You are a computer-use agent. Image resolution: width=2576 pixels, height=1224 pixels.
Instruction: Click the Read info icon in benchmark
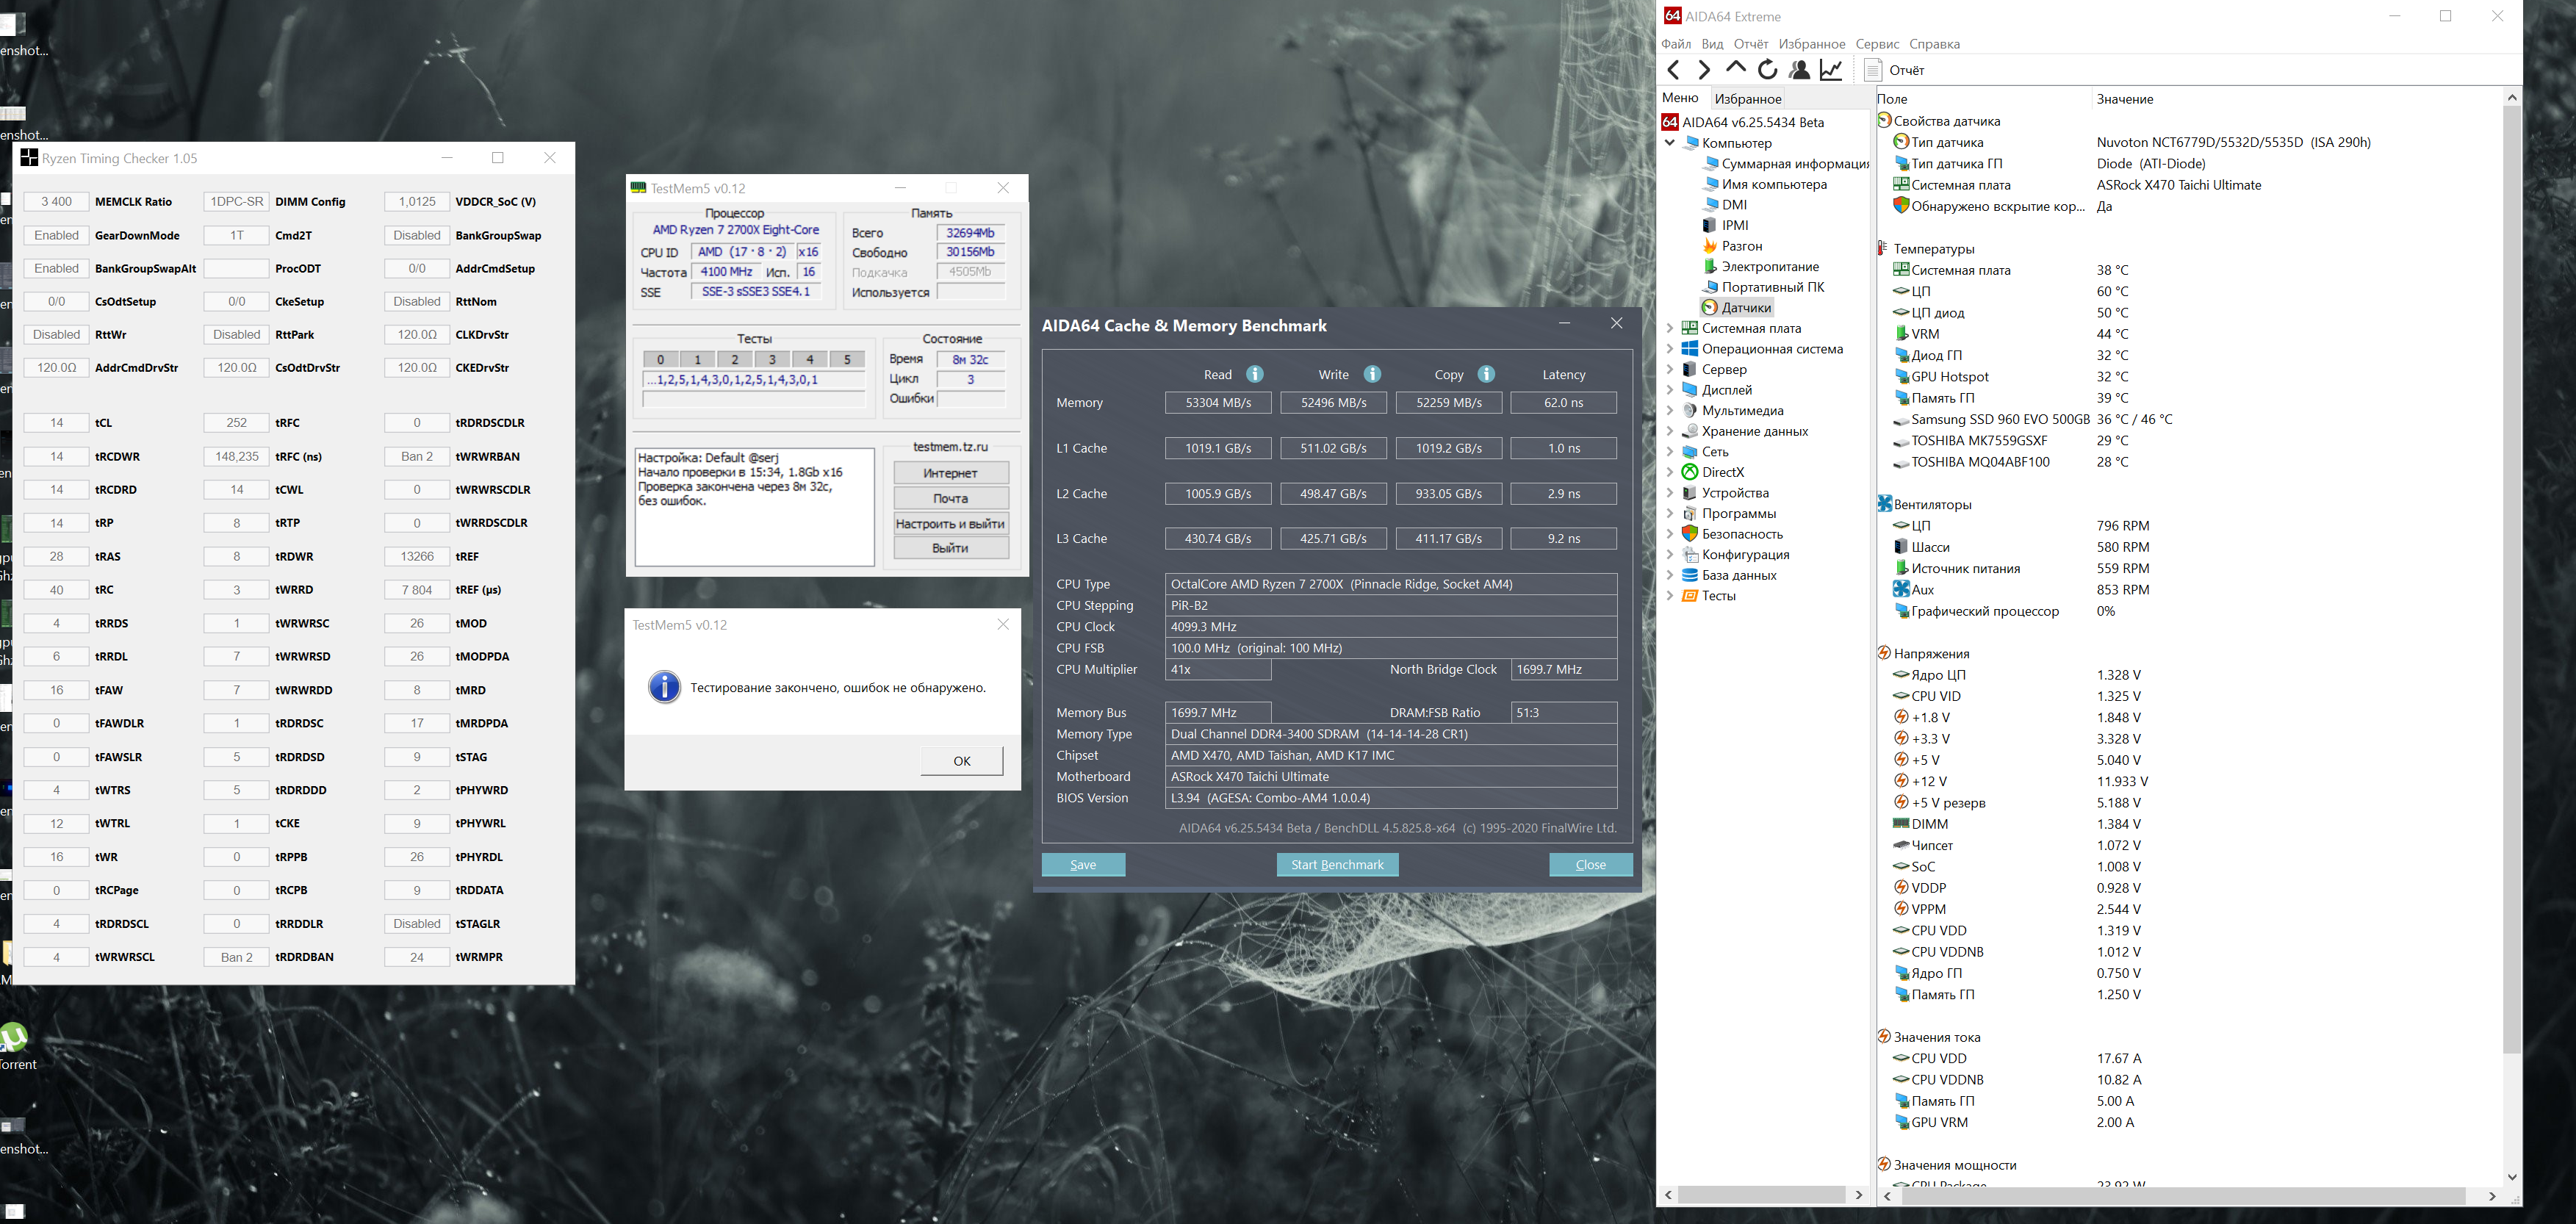tap(1255, 374)
